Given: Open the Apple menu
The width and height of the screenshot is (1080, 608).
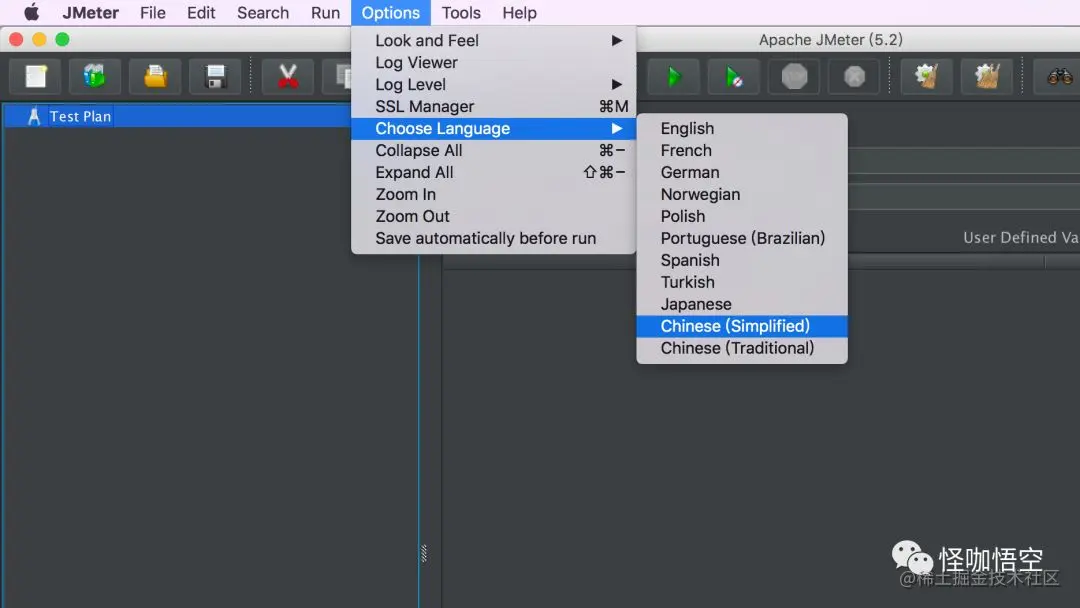Looking at the screenshot, I should (31, 12).
